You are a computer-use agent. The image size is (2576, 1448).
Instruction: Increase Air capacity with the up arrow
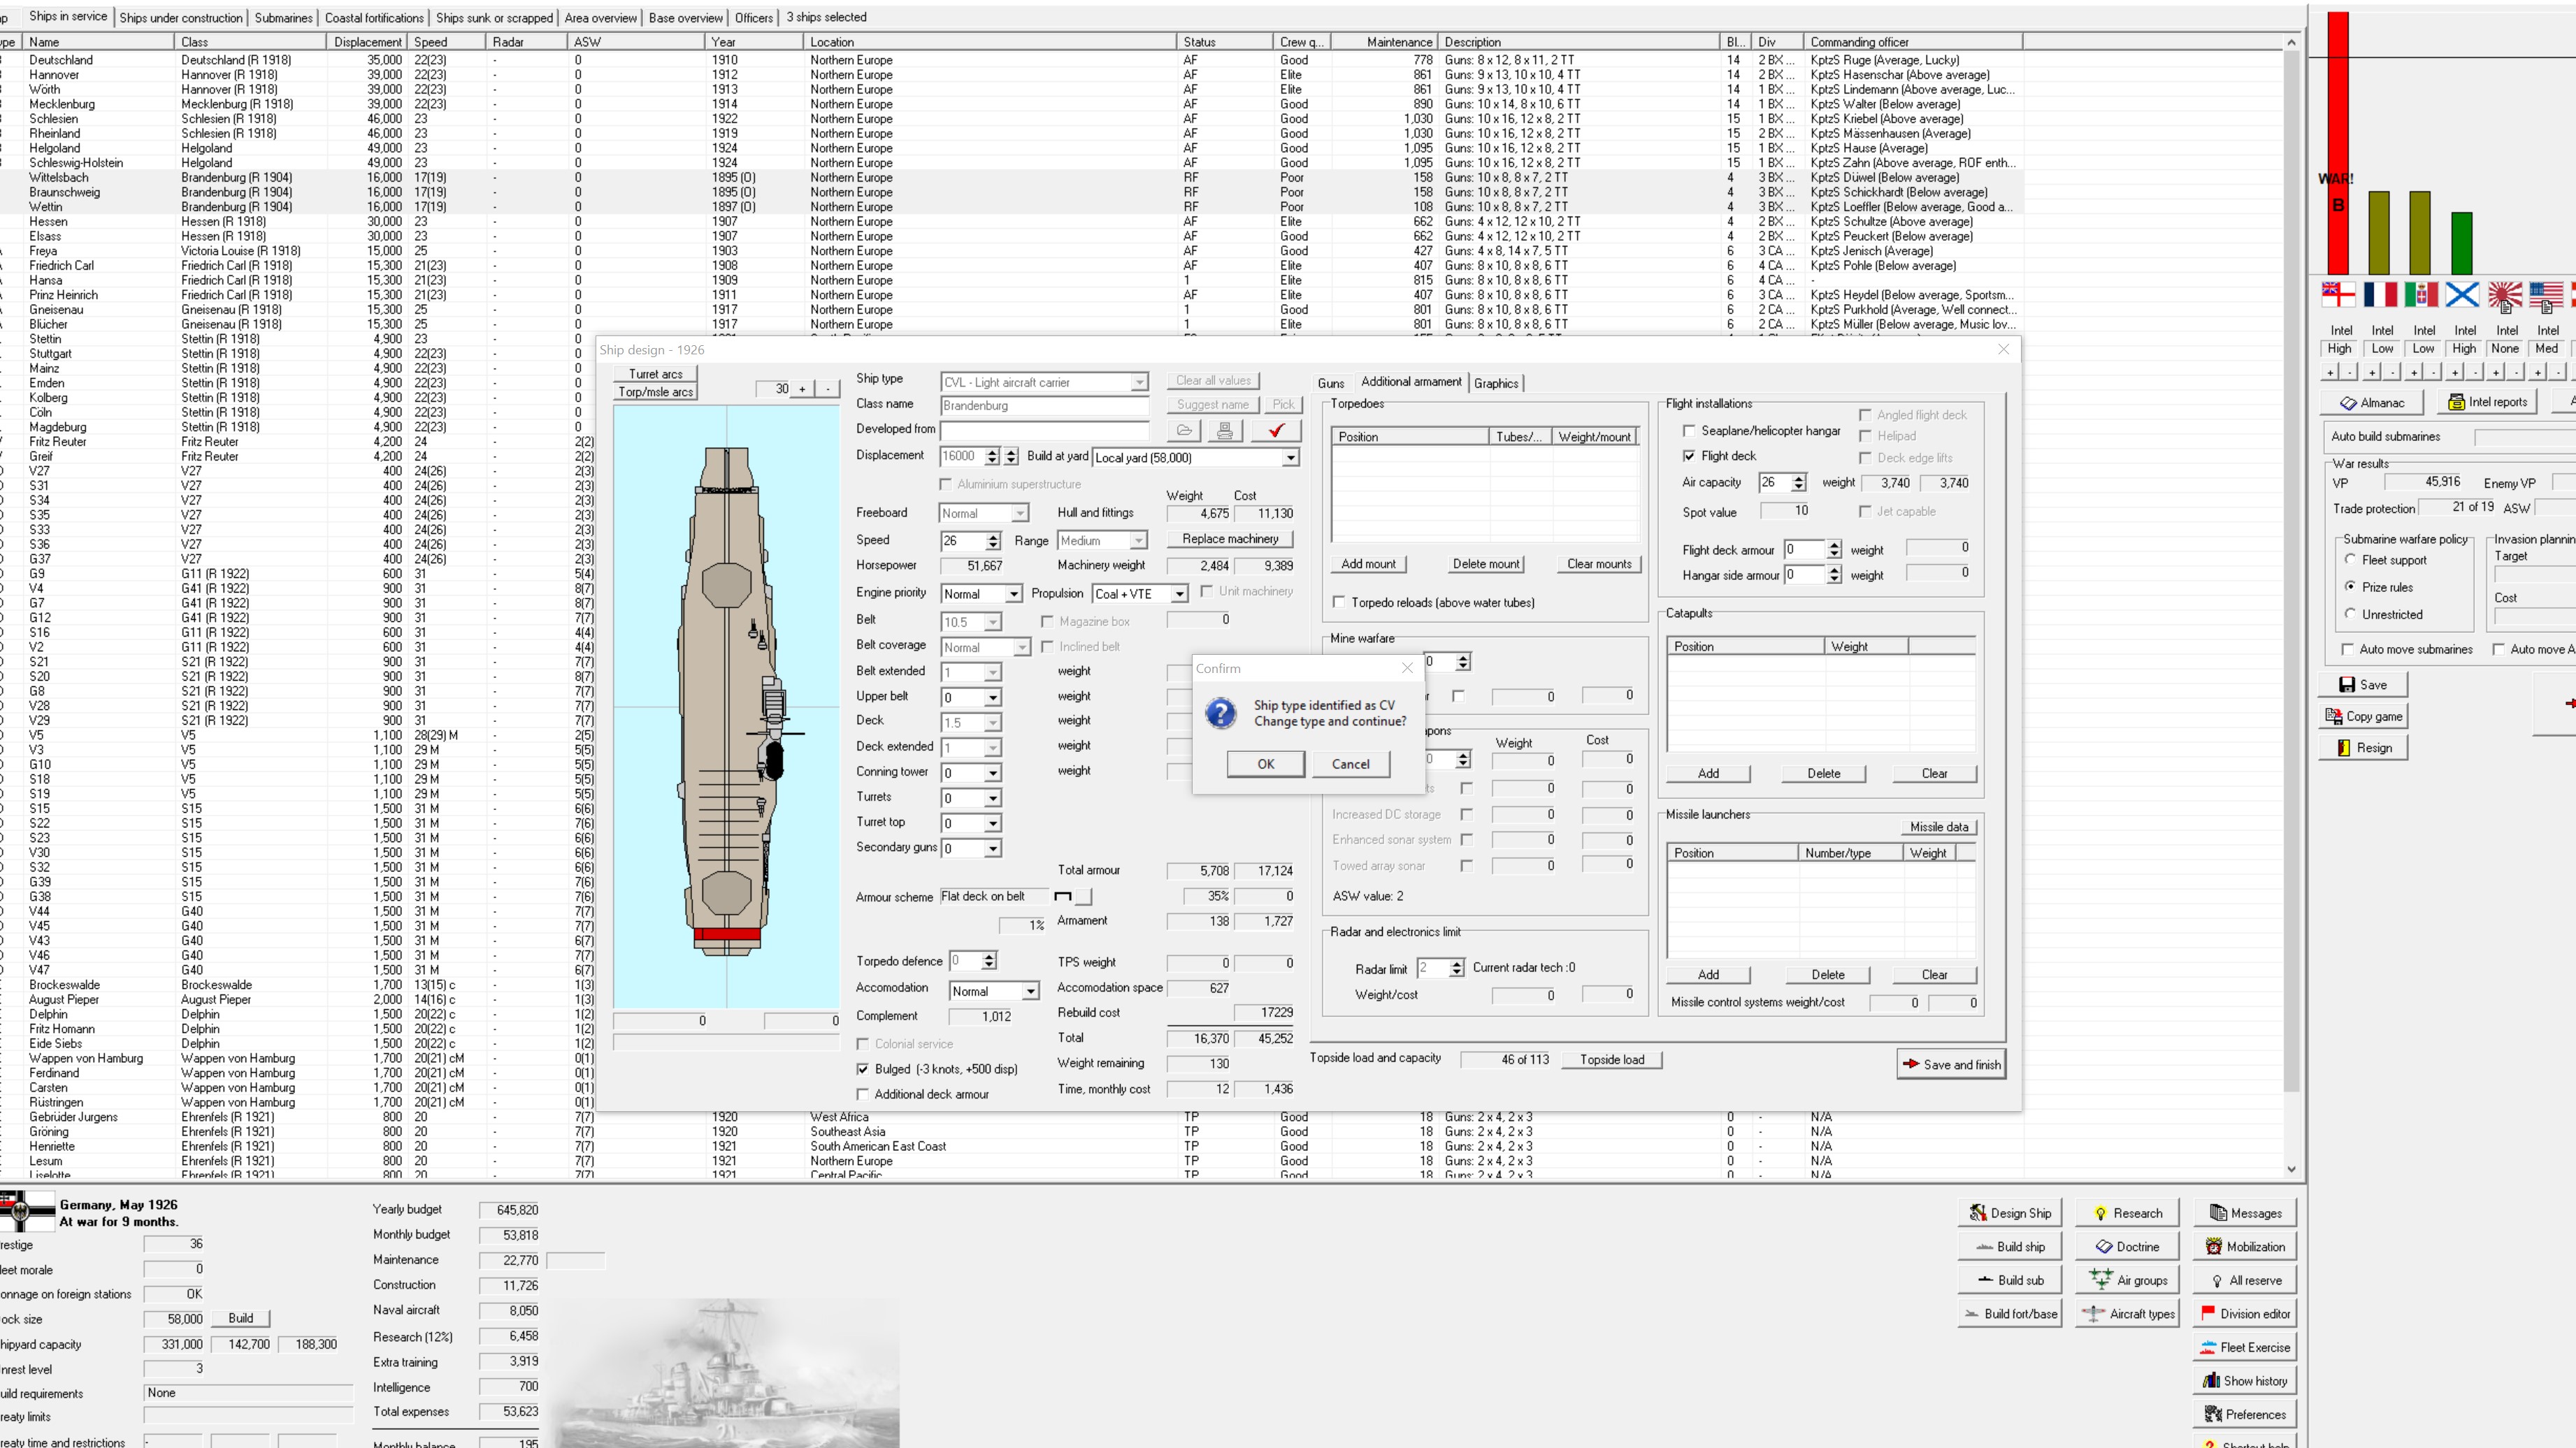click(1799, 478)
